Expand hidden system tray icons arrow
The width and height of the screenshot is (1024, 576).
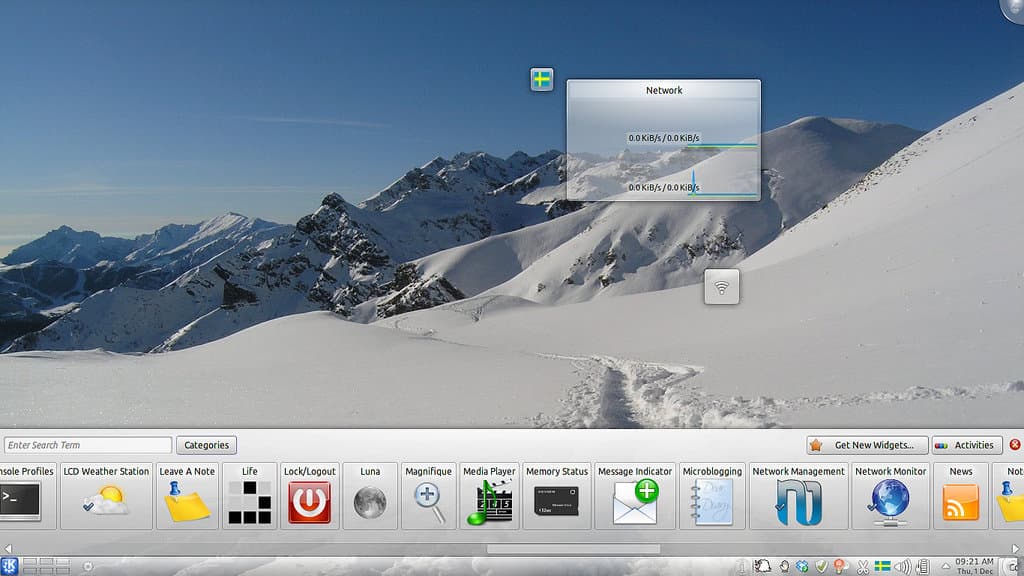(x=947, y=567)
